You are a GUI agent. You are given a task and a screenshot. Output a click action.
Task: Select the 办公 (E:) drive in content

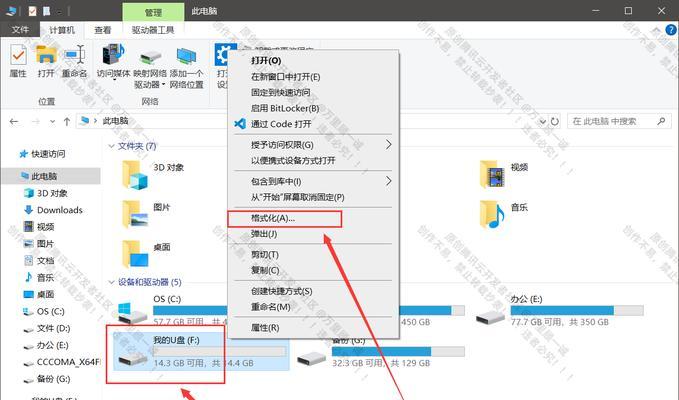coord(559,311)
